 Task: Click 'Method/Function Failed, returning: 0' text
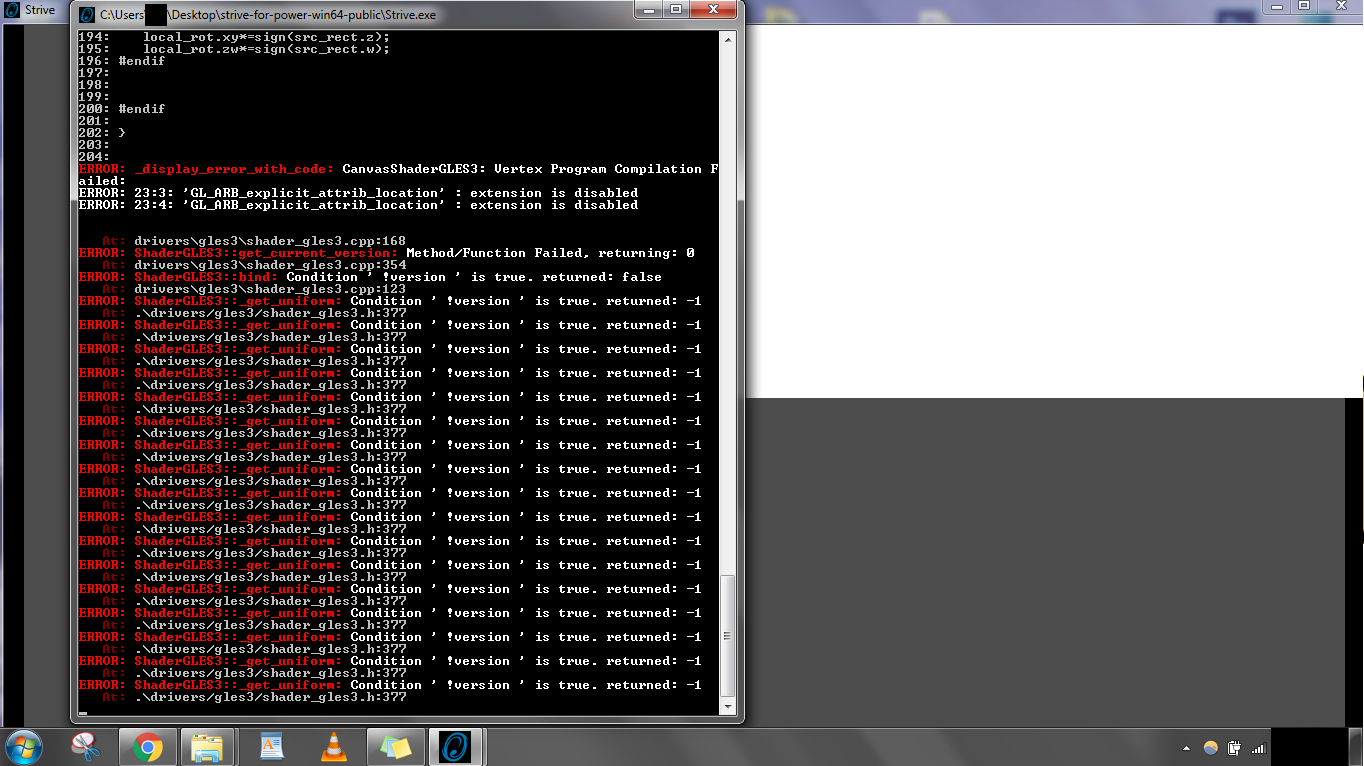550,253
